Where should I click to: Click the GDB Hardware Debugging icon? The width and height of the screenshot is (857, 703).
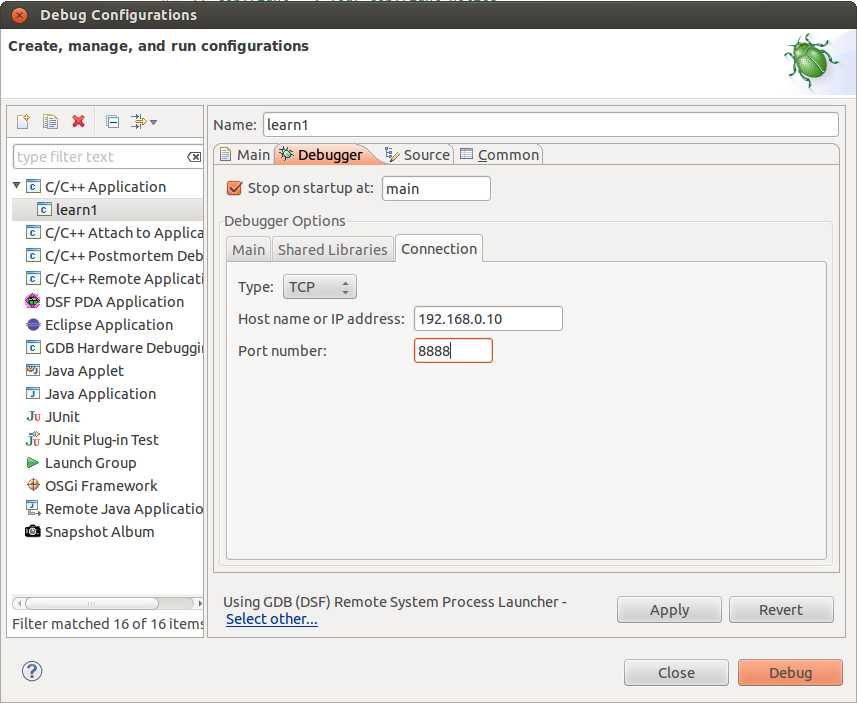click(x=33, y=347)
